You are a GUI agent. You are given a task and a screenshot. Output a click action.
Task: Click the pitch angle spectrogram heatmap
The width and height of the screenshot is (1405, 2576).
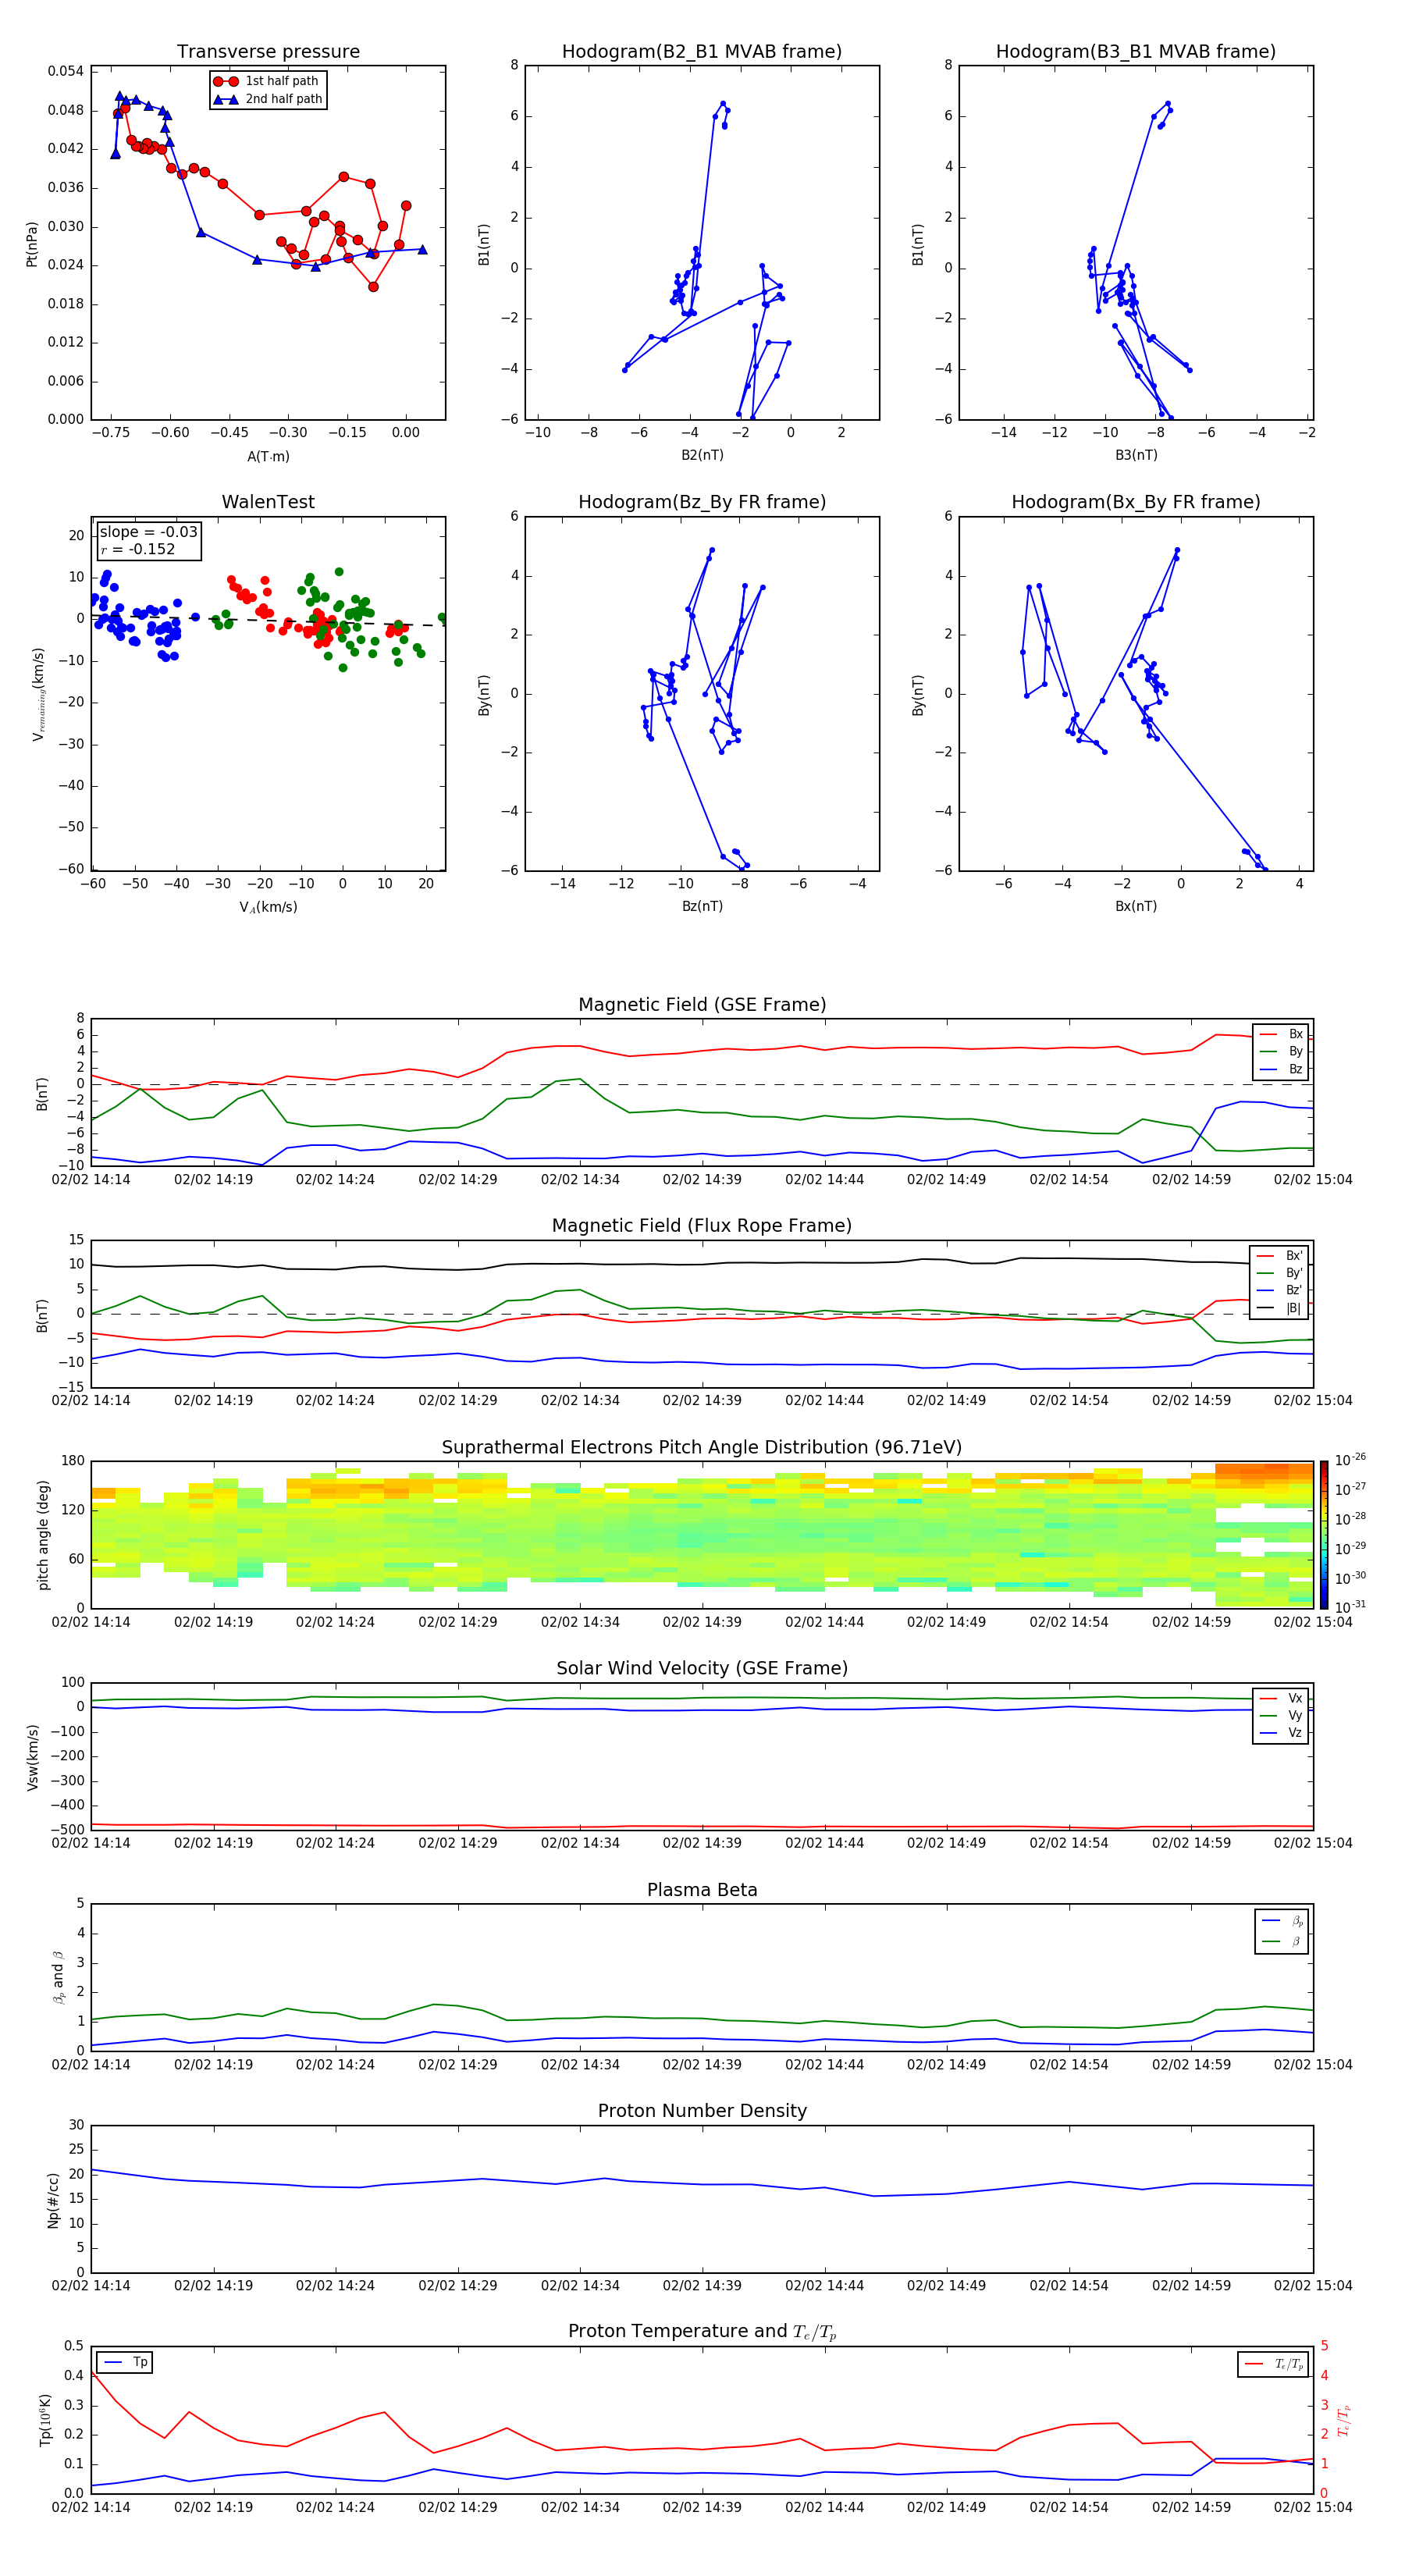pyautogui.click(x=702, y=1534)
